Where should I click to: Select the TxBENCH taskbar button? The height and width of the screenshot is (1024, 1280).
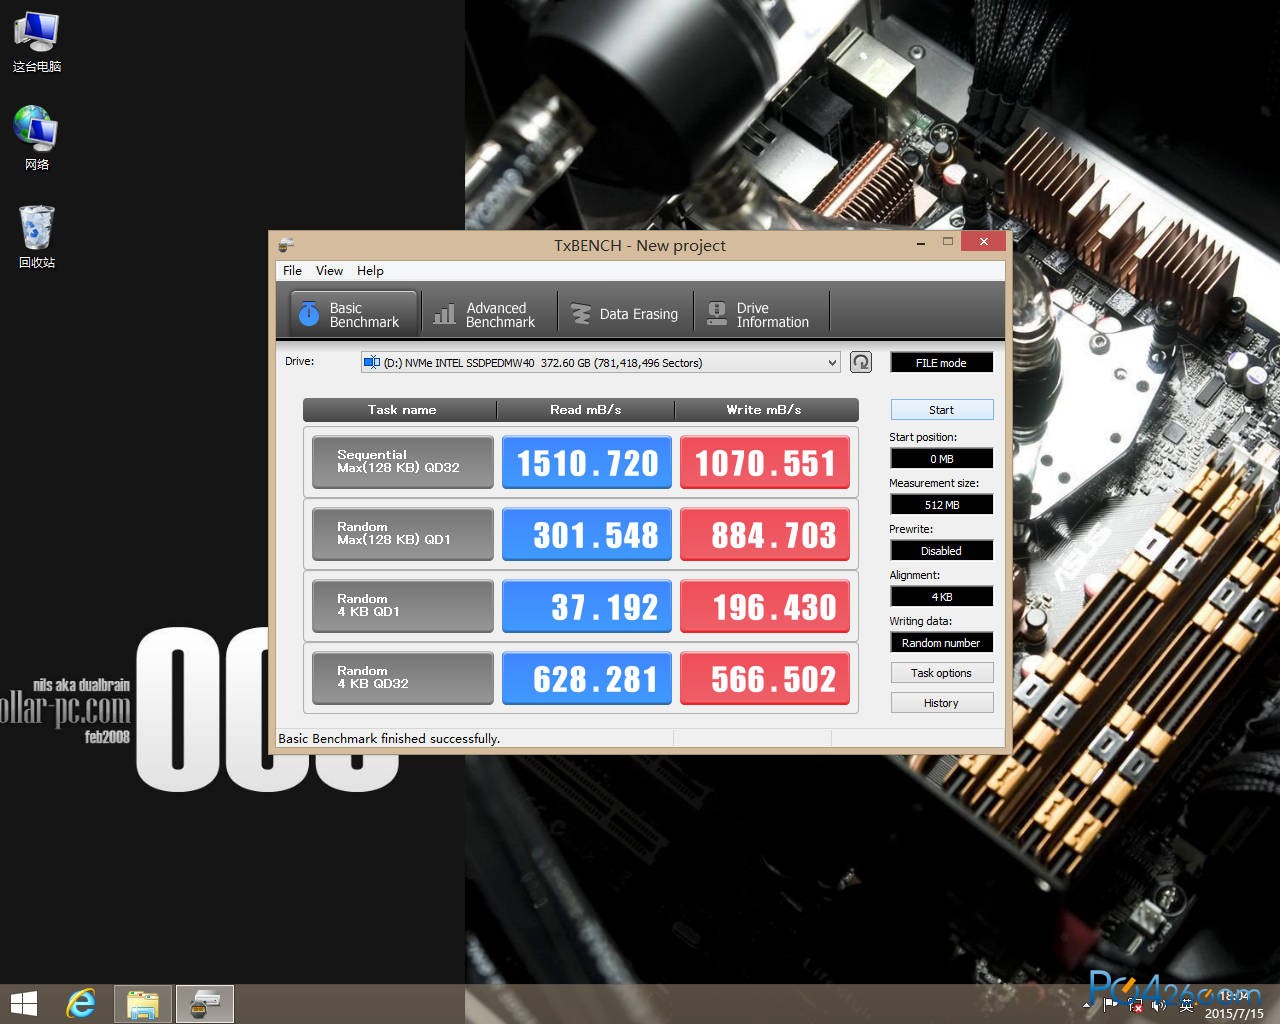(x=205, y=1004)
